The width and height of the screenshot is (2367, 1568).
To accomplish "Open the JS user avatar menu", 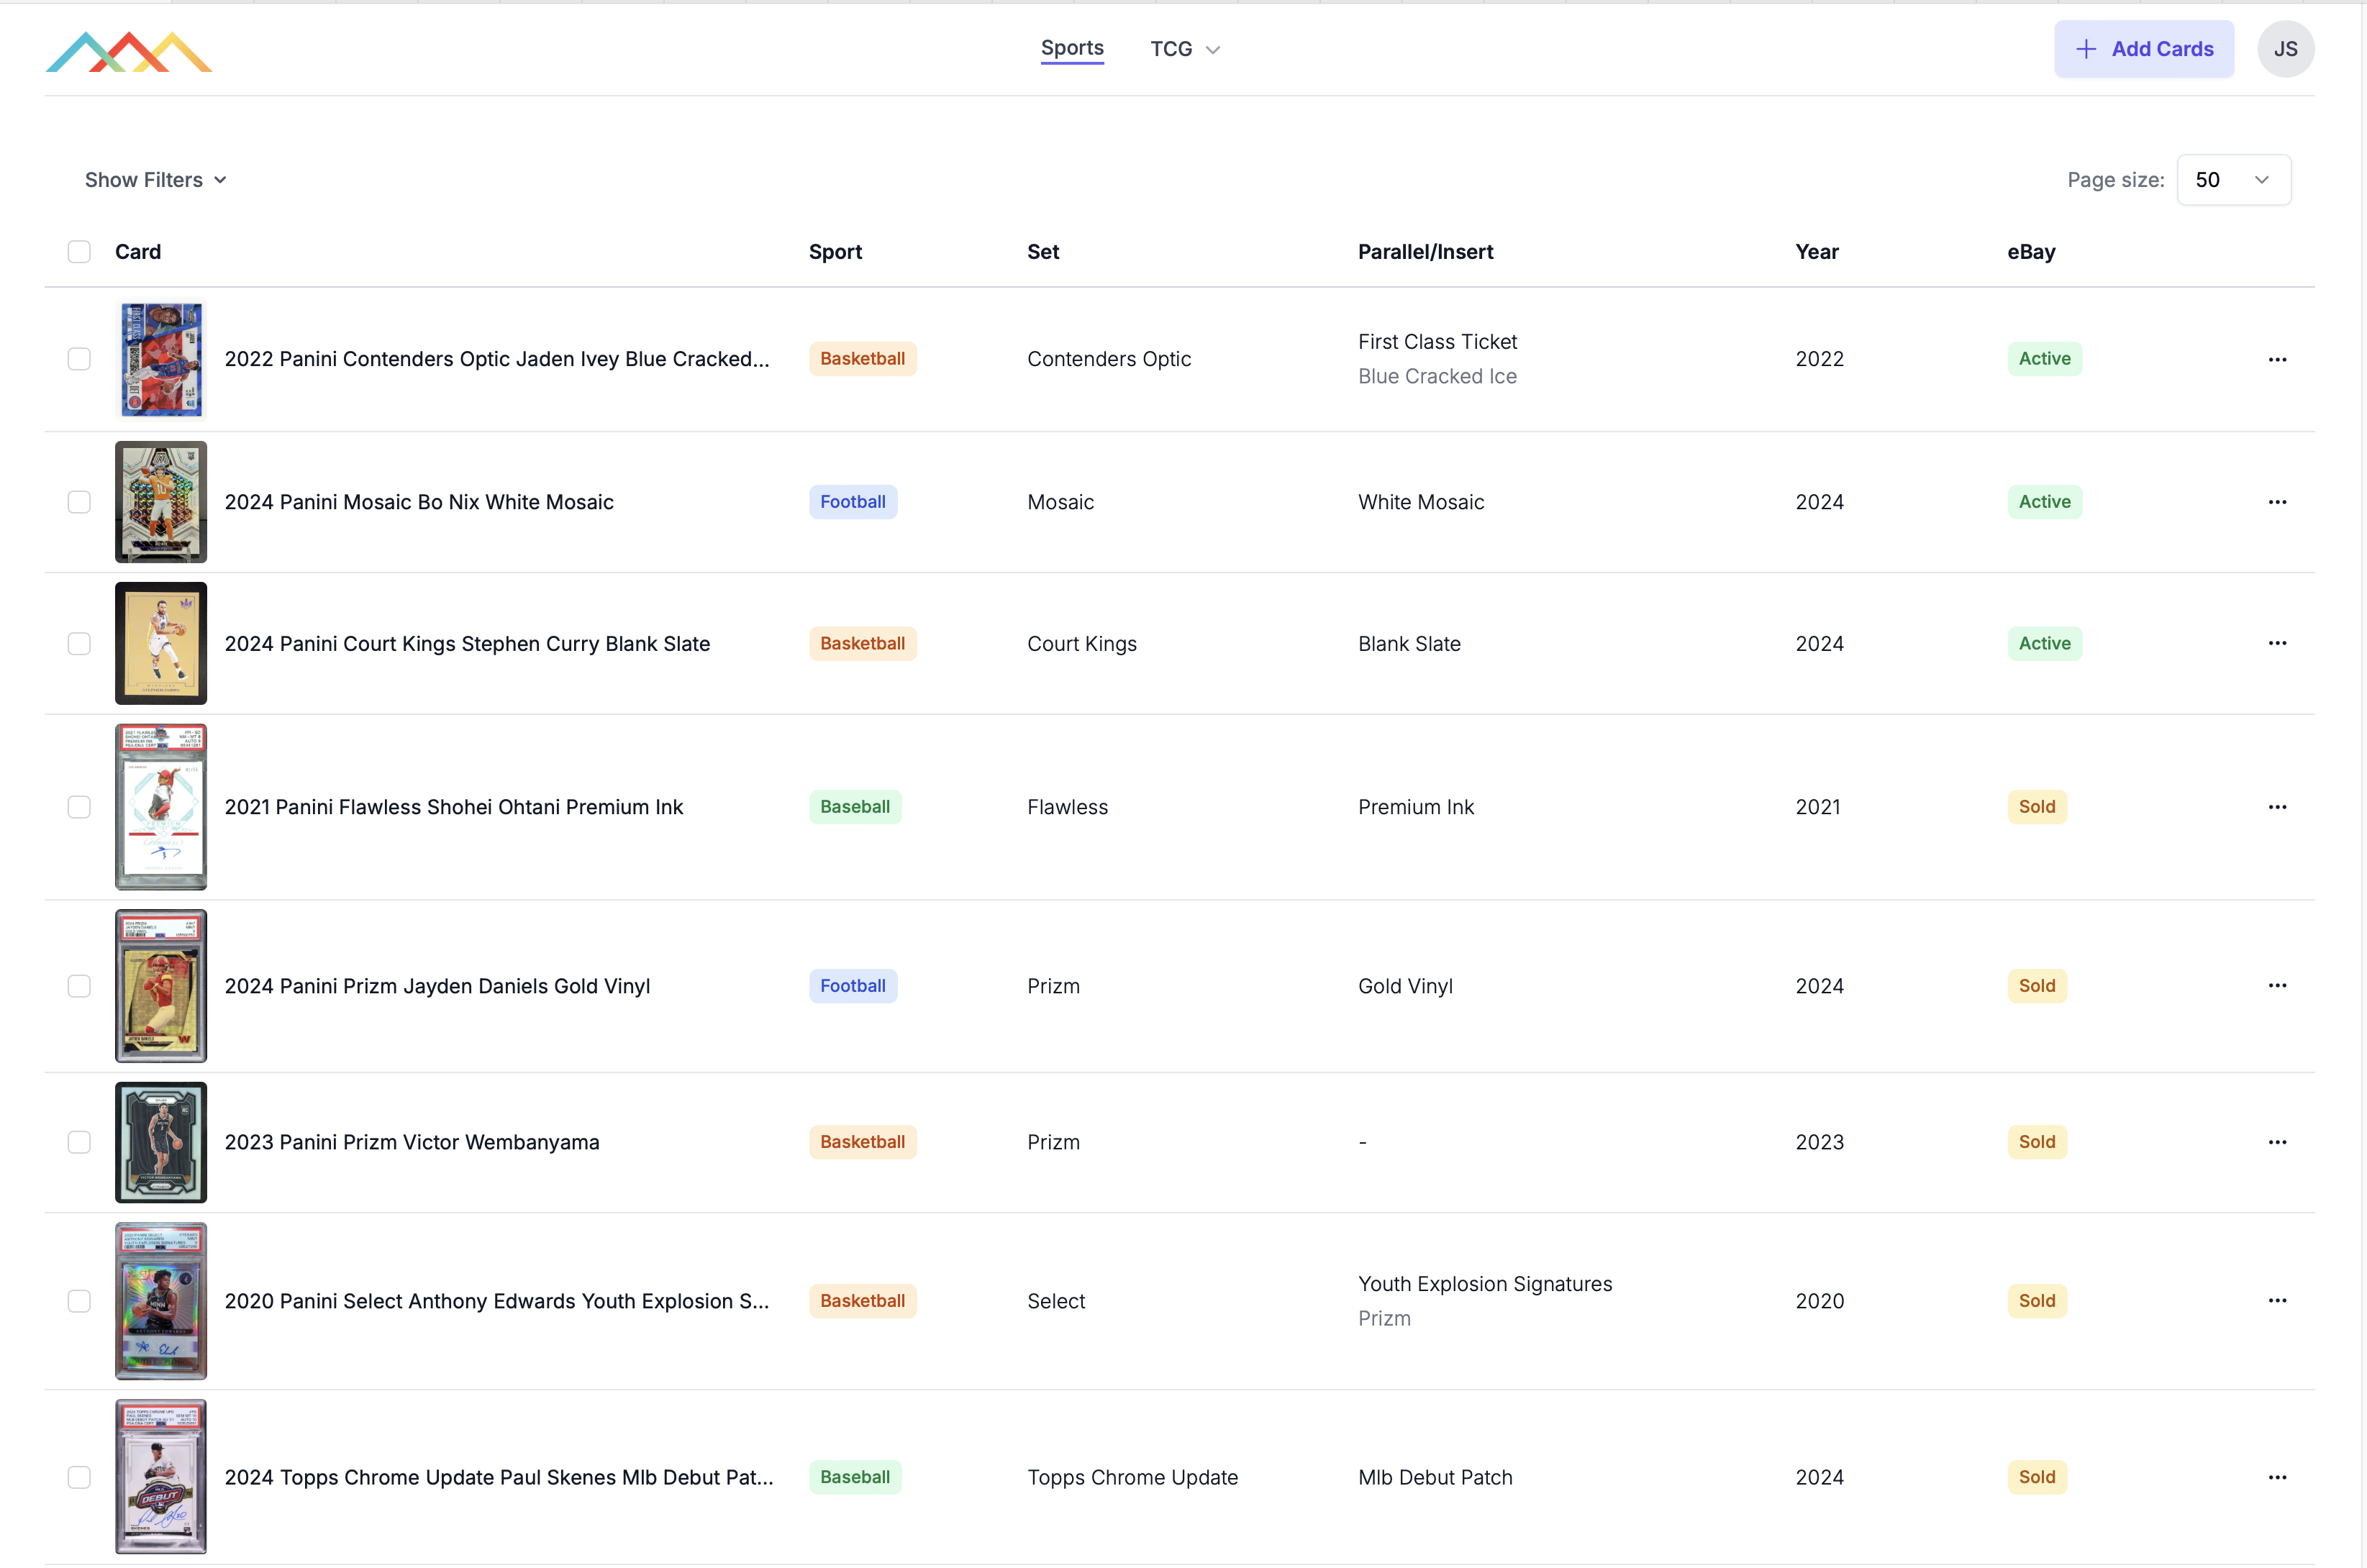I will click(2285, 49).
